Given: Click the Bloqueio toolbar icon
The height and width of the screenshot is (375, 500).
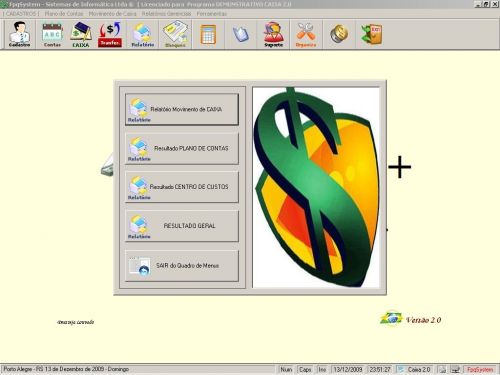Looking at the screenshot, I should [175, 34].
